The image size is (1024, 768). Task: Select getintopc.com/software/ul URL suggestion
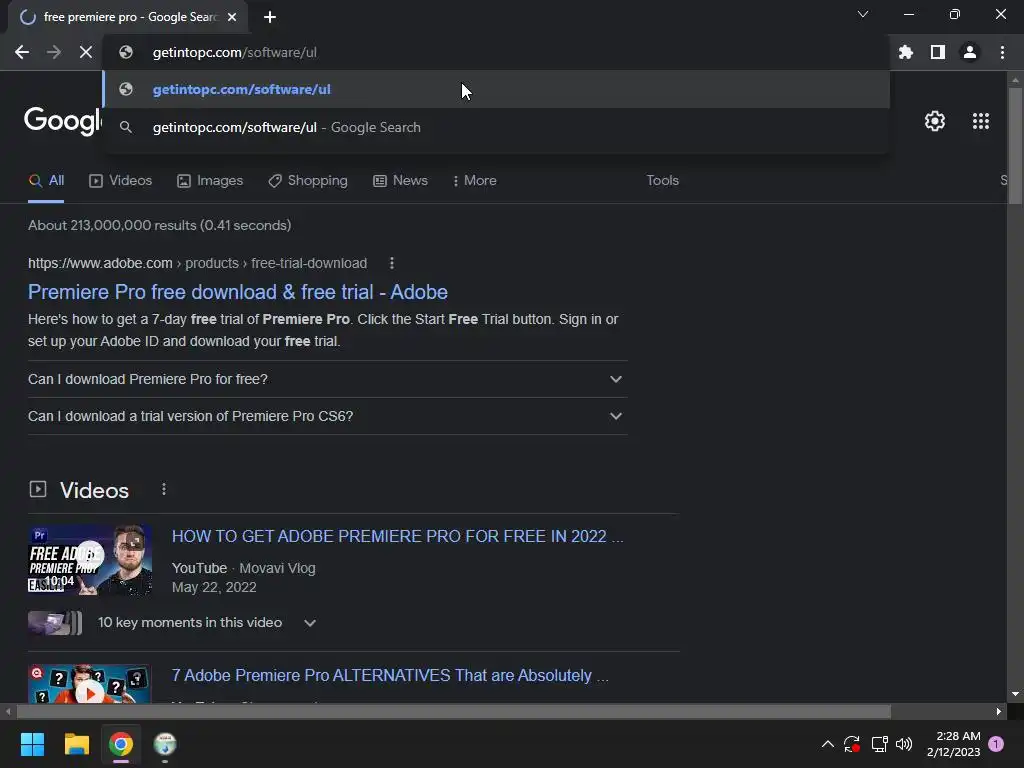496,89
